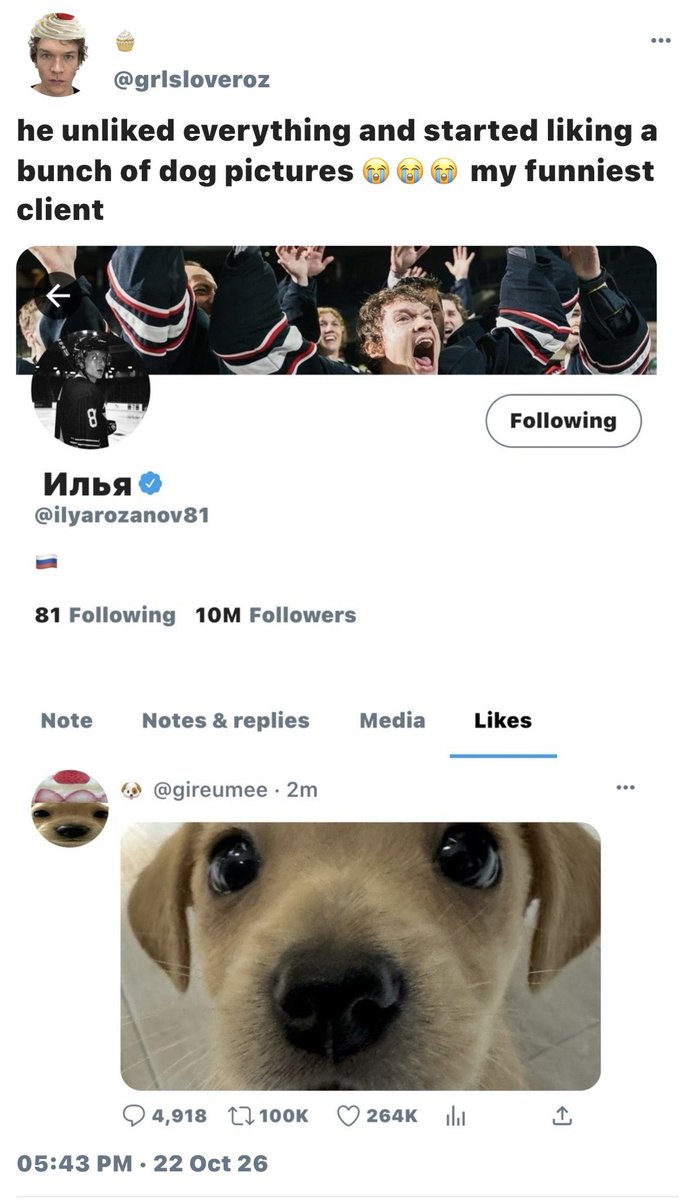This screenshot has width=695, height=1200.
Task: Switch to the Note tab
Action: click(x=67, y=721)
